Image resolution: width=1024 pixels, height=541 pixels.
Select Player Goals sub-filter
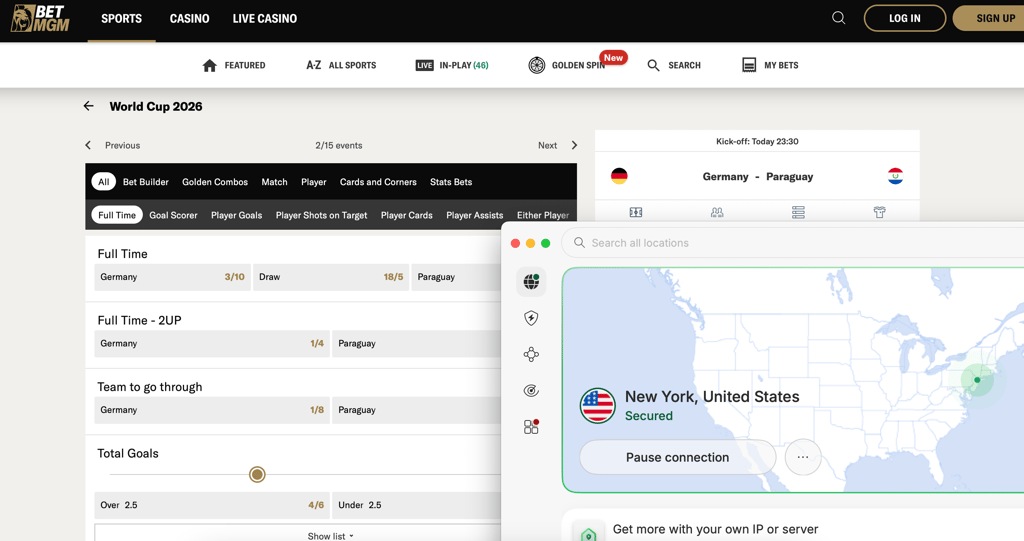pos(236,215)
